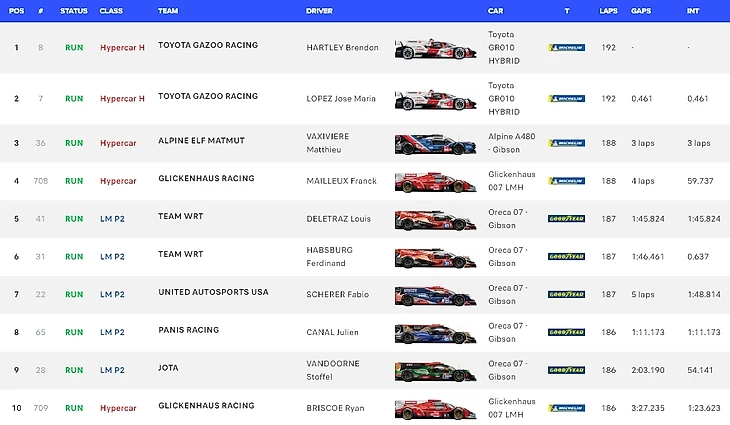Click LM P2 class in SCHERER row
The image size is (730, 425).
[x=112, y=294]
